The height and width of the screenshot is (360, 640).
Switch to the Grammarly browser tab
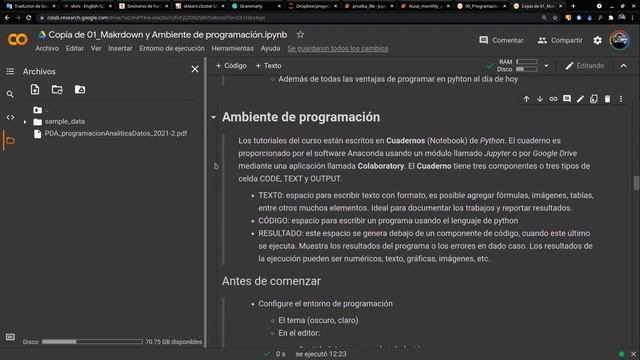click(256, 6)
